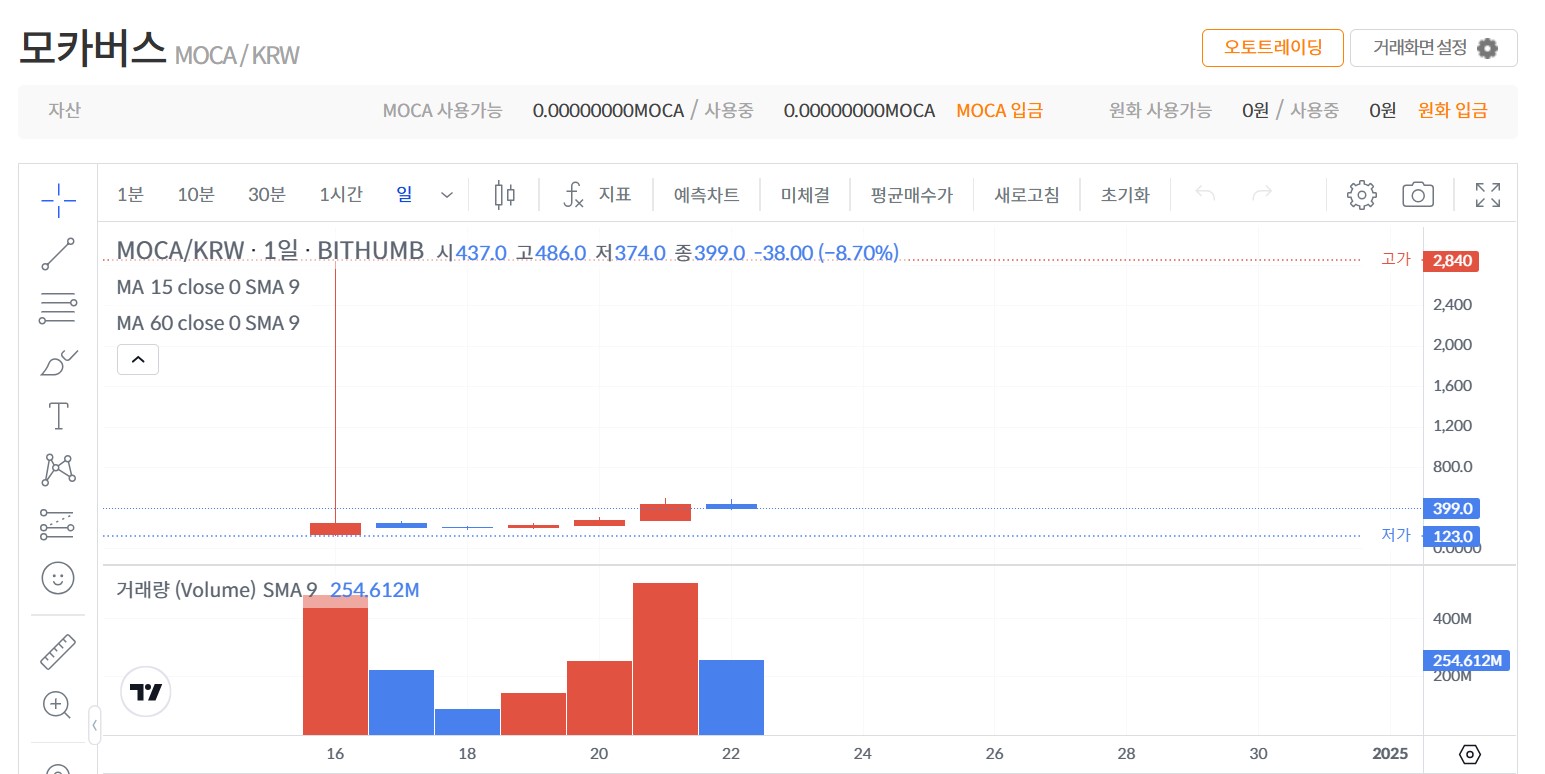Screen dimensions: 1545x774
Task: Expand the time interval dropdown arrow
Action: 447,194
